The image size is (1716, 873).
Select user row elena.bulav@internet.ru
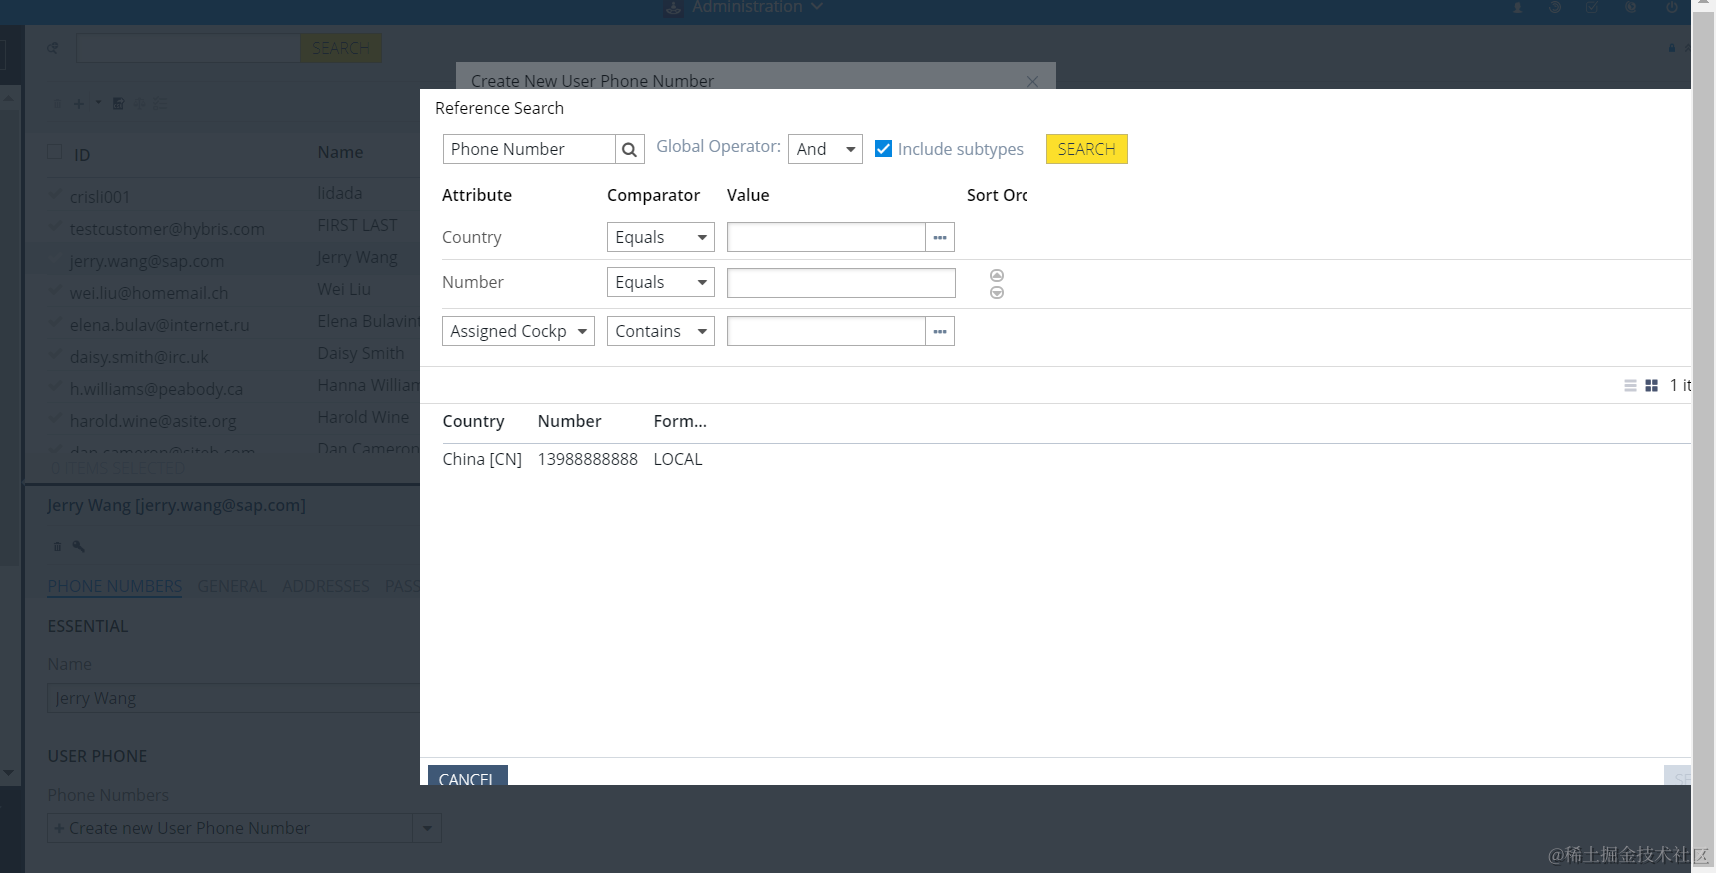232,324
